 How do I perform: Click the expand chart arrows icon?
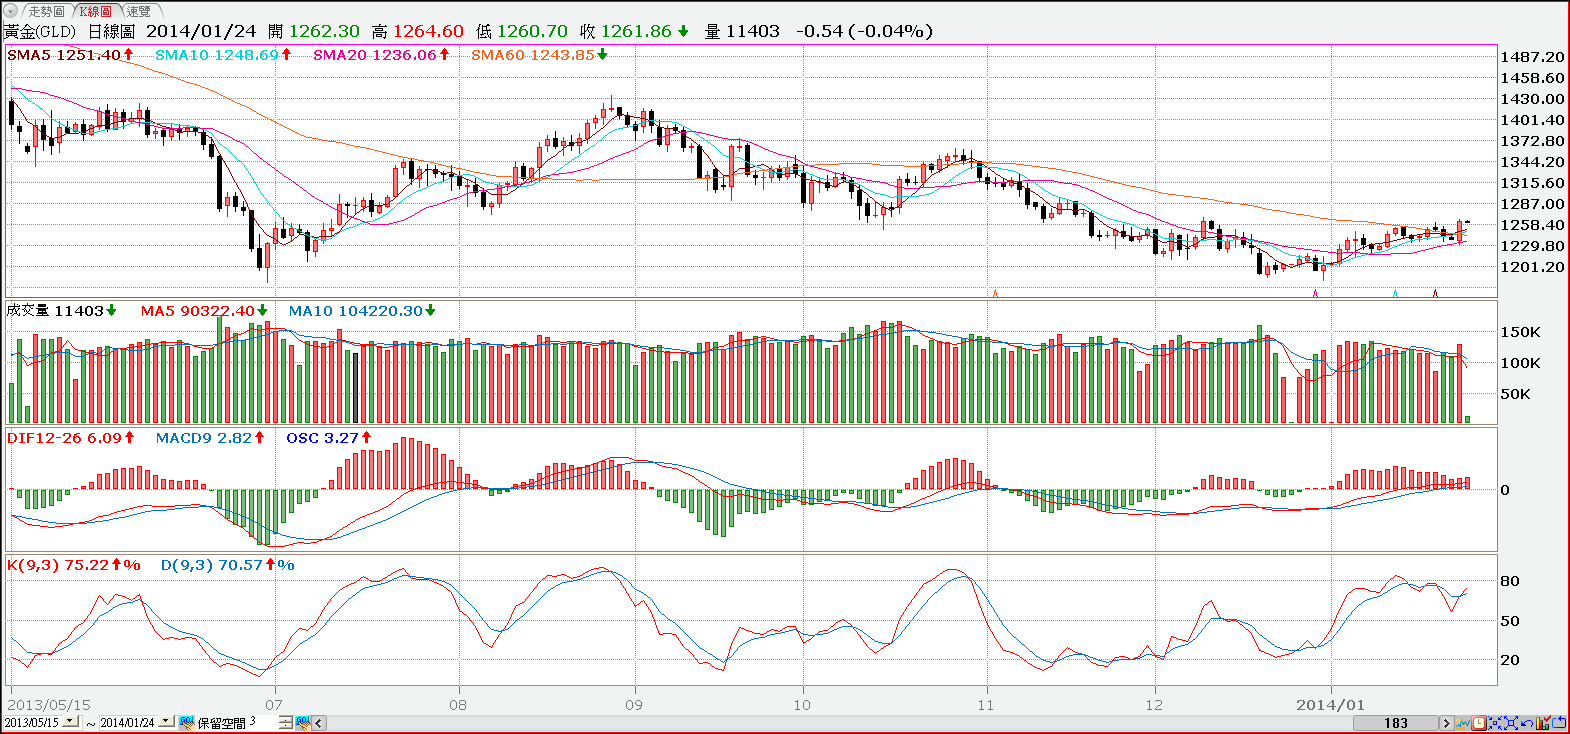pyautogui.click(x=1511, y=723)
